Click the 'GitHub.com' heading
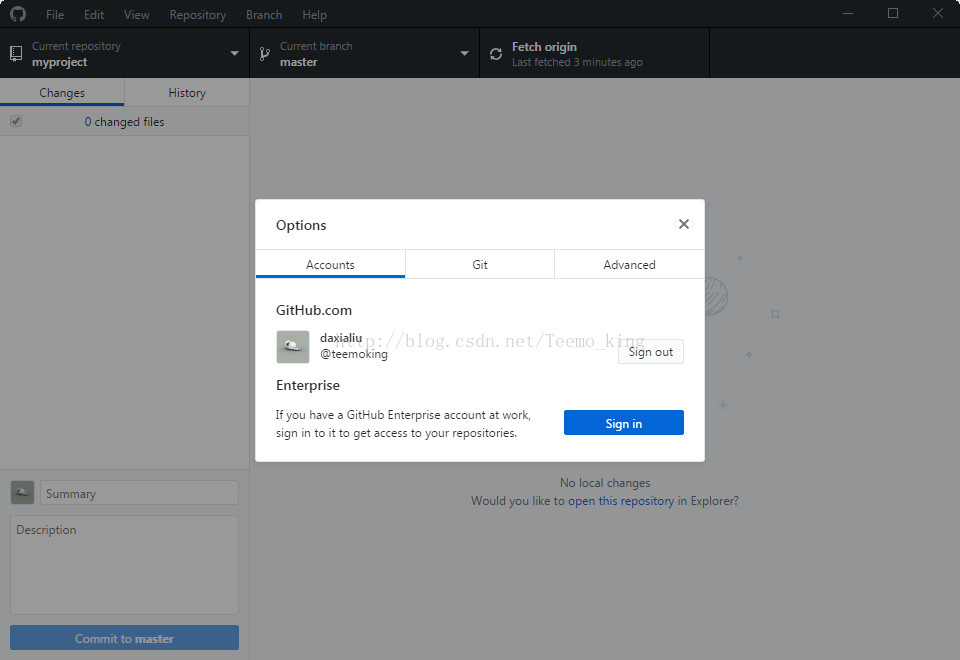Viewport: 960px width, 660px height. [313, 310]
